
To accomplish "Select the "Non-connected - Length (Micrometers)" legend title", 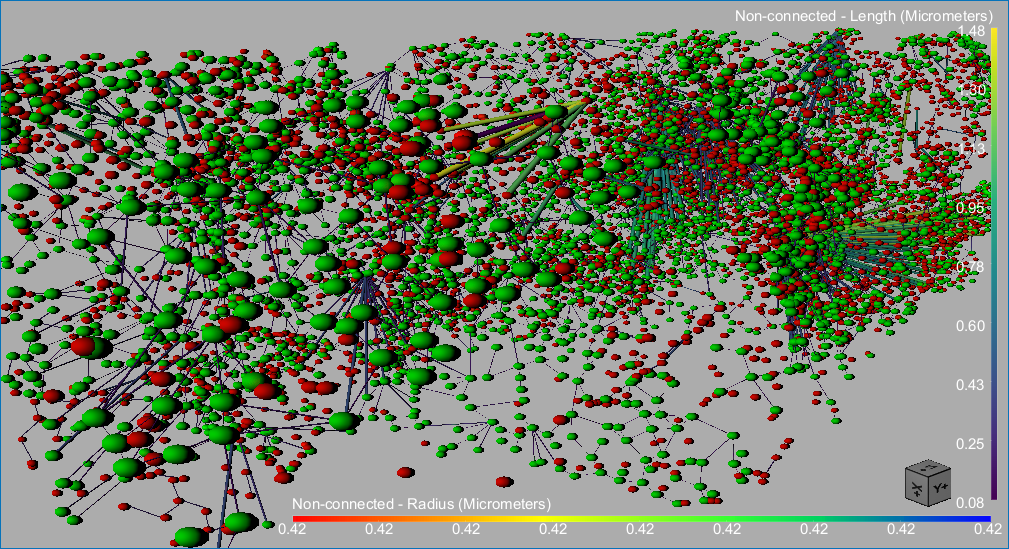I will tap(863, 16).
